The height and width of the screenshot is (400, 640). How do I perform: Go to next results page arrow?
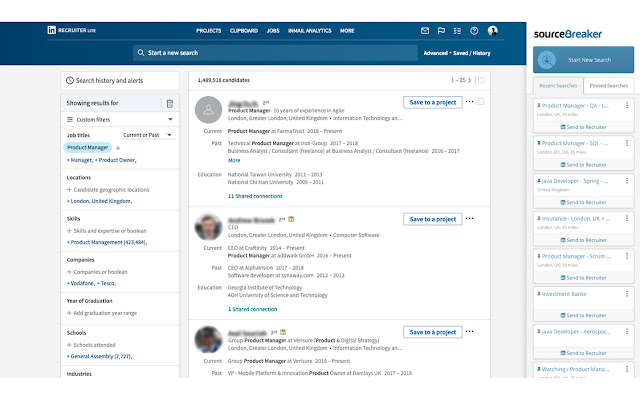coord(469,80)
